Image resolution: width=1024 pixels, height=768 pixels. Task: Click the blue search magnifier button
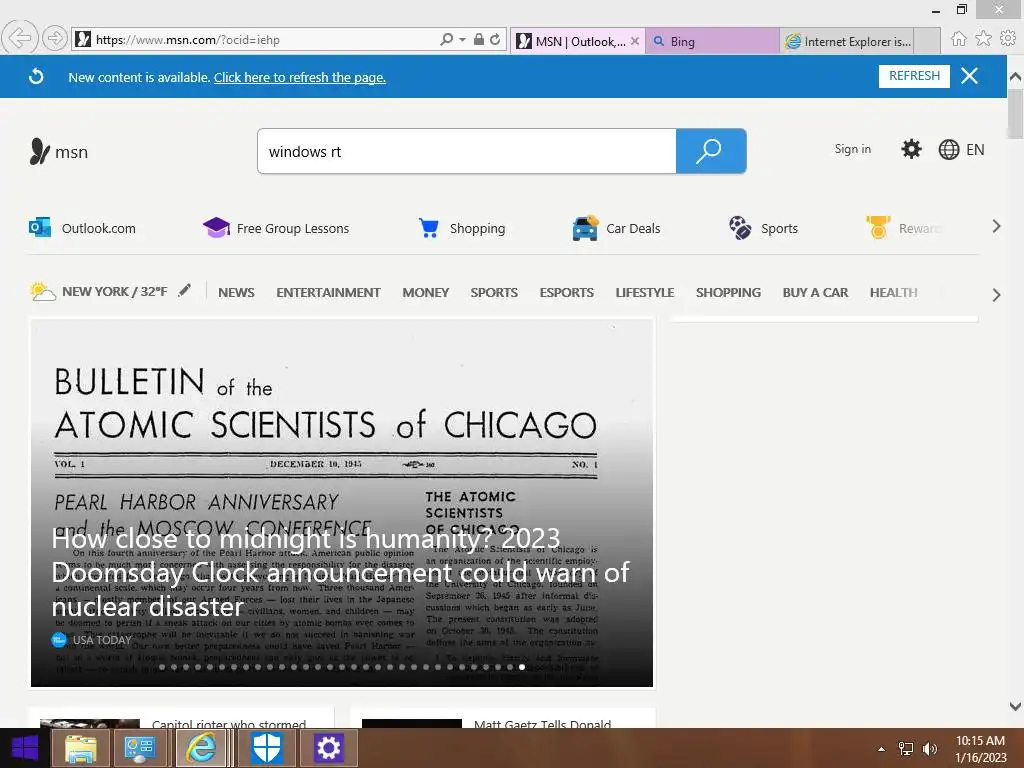[x=711, y=152]
